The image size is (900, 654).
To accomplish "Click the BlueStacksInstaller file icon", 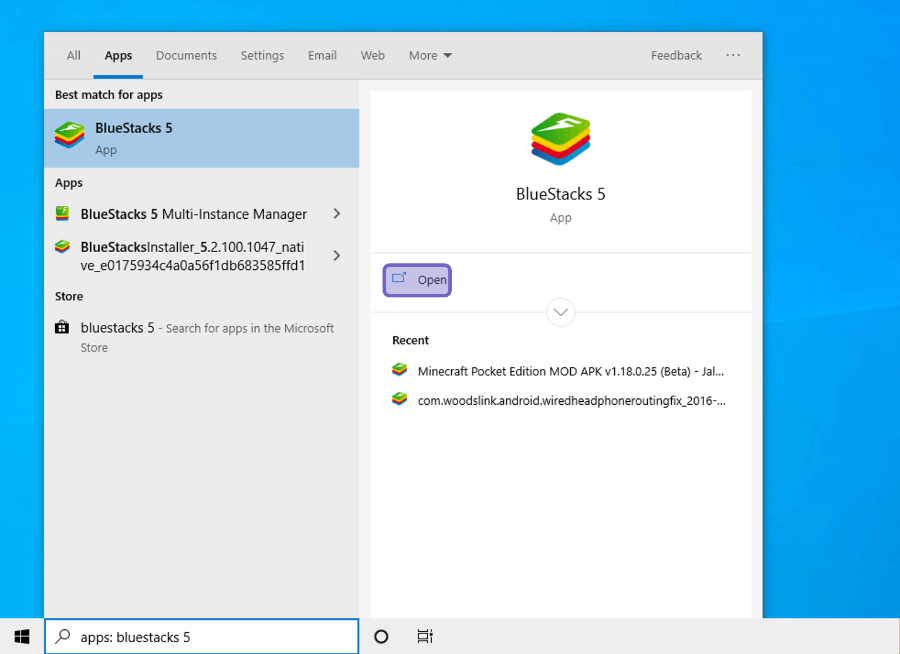I will coord(62,247).
